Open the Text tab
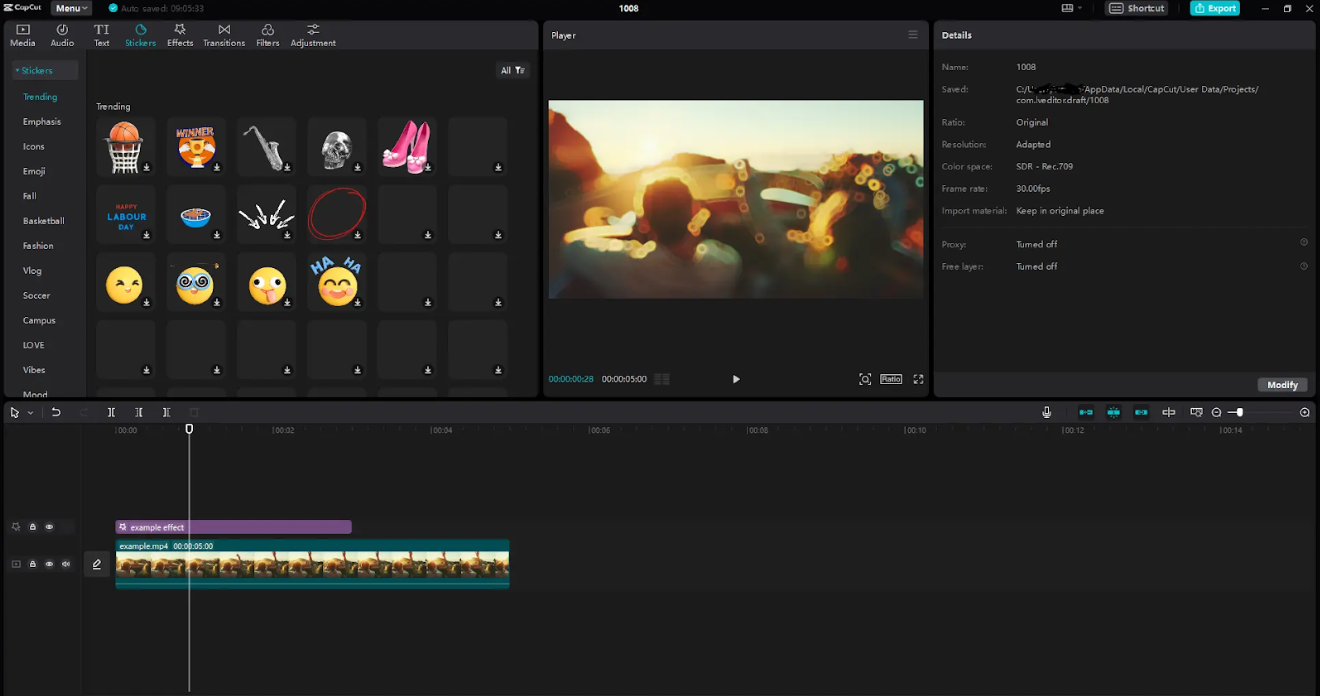This screenshot has height=696, width=1320. 101,35
